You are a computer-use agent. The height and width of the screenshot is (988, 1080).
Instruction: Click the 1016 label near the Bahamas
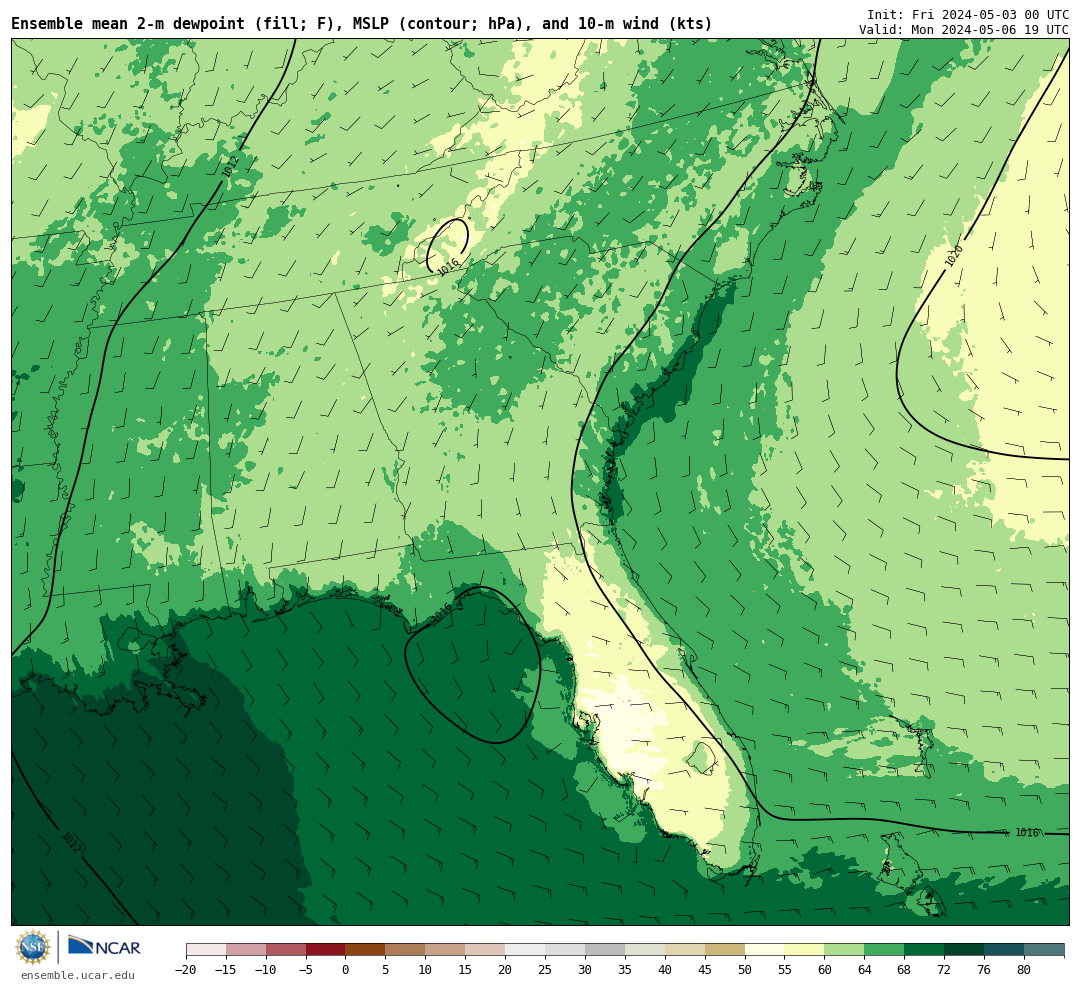pyautogui.click(x=1027, y=832)
